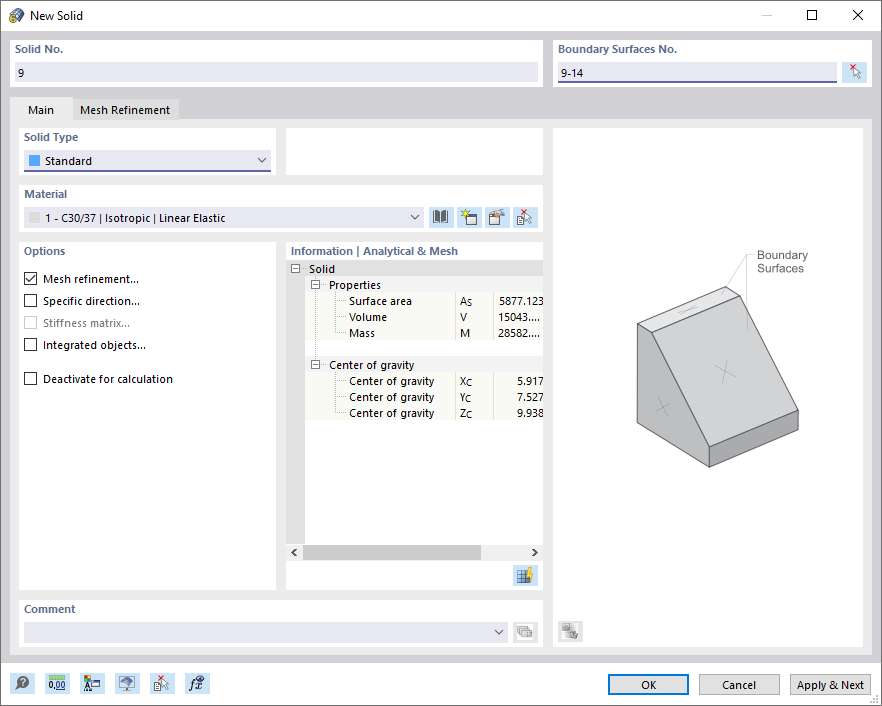The height and width of the screenshot is (706, 882).
Task: Switch to the Mesh Refinement tab
Action: 125,110
